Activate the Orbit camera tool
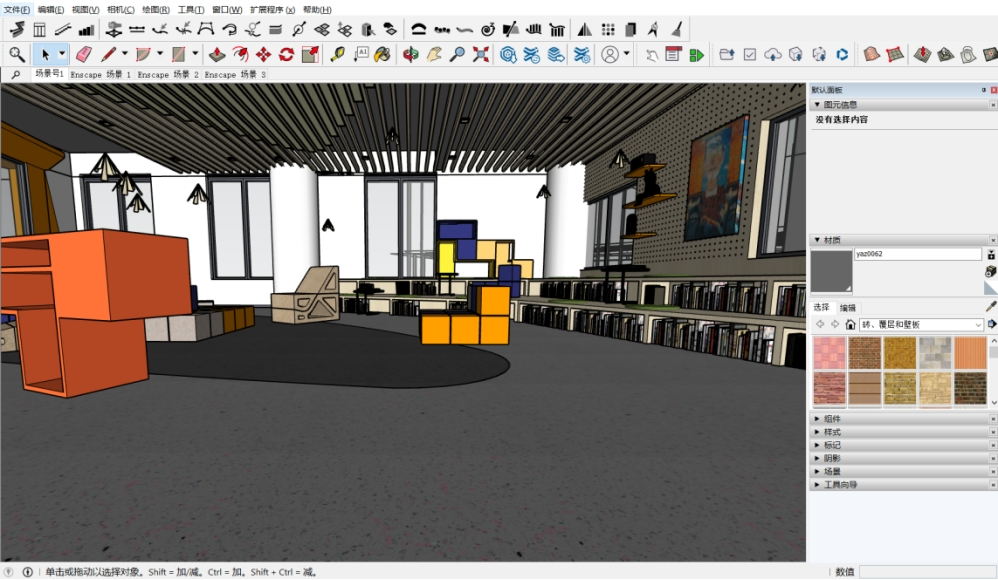The width and height of the screenshot is (998, 580). [x=410, y=54]
